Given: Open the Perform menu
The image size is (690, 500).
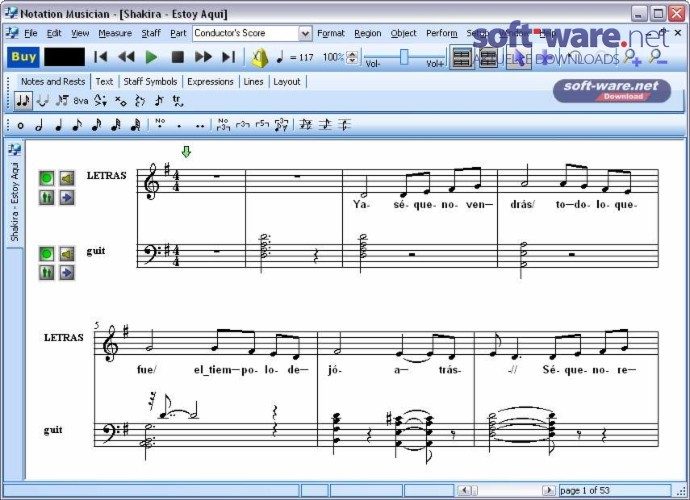Looking at the screenshot, I should 441,33.
